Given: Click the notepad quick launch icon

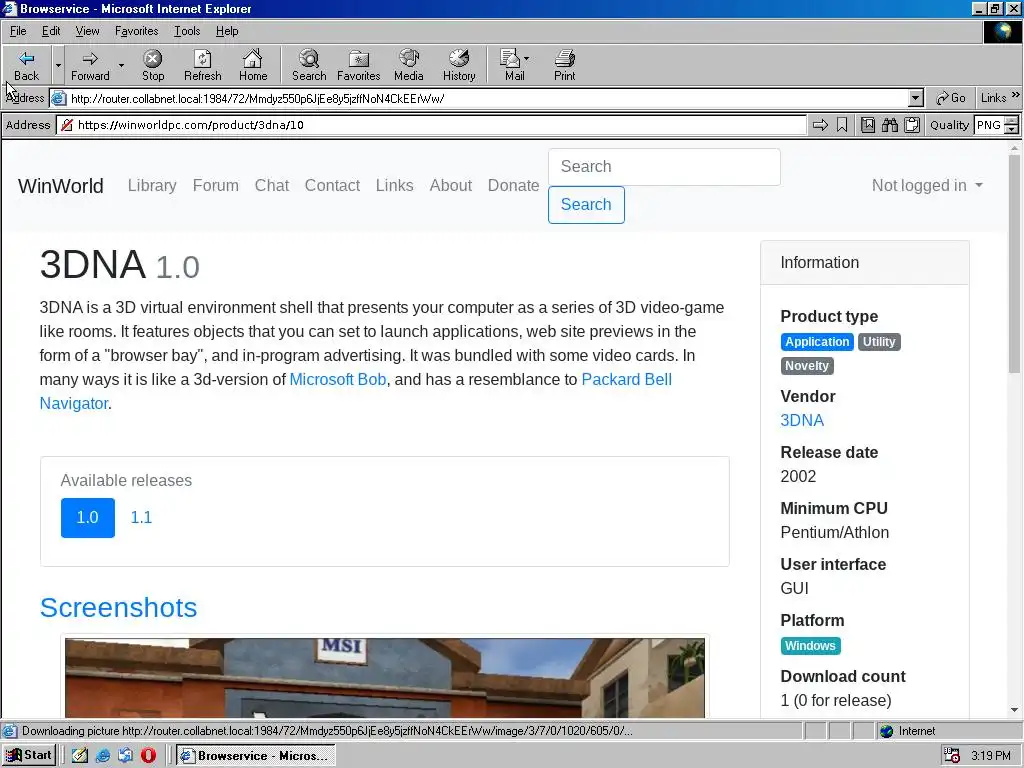Looking at the screenshot, I should 80,756.
